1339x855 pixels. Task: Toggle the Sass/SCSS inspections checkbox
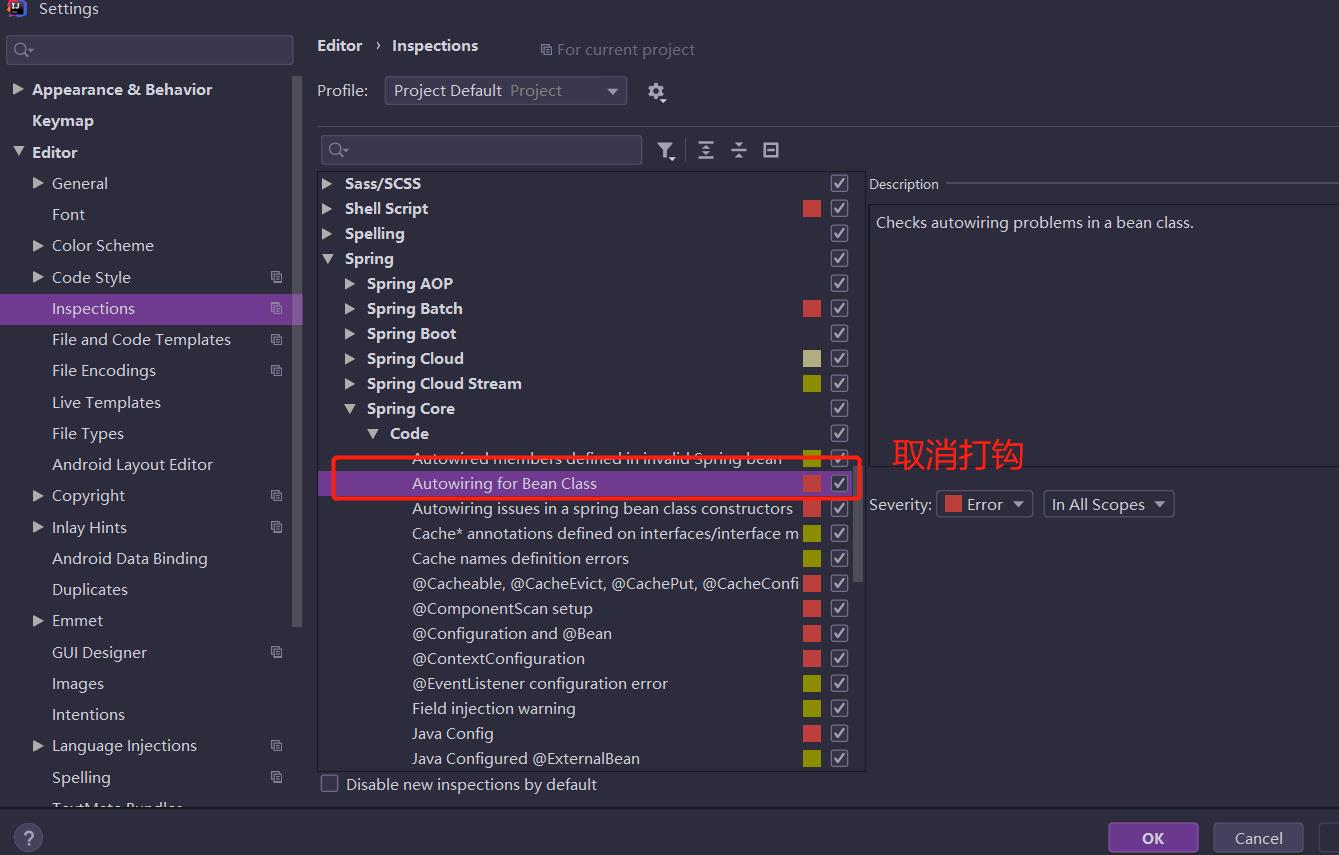coord(839,183)
